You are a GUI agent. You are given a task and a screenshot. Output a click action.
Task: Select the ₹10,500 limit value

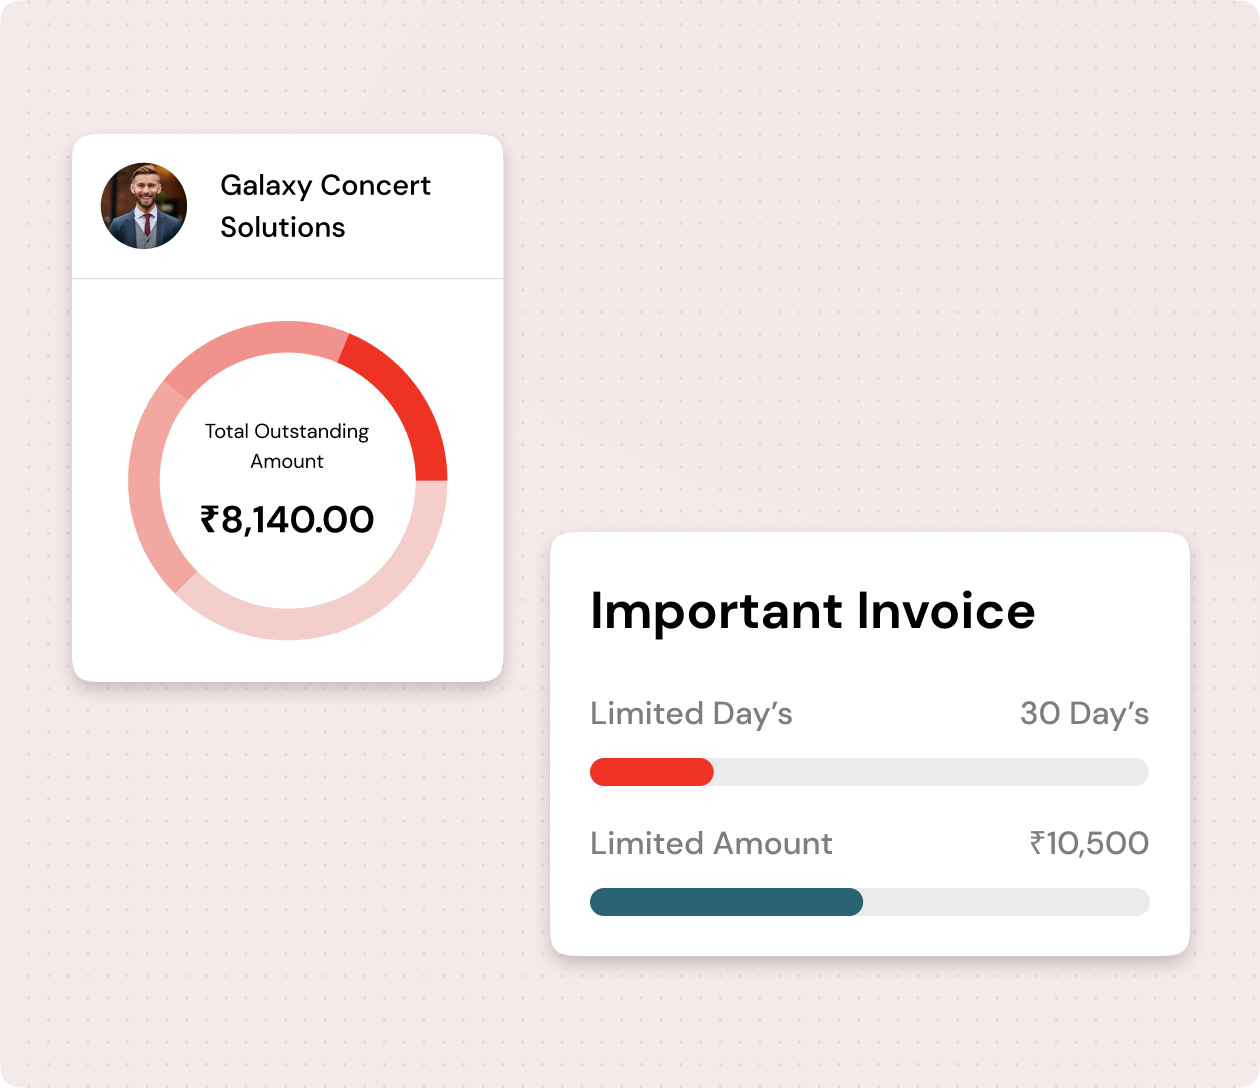pyautogui.click(x=1089, y=843)
